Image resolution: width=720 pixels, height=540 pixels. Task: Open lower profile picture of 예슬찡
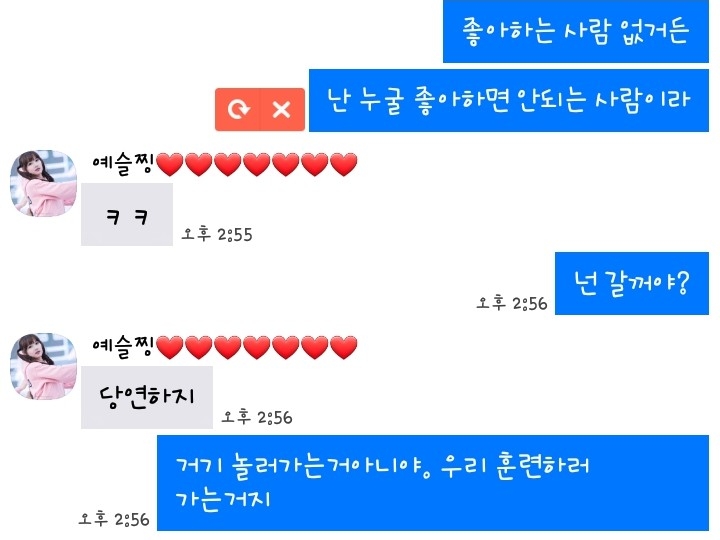click(x=43, y=366)
